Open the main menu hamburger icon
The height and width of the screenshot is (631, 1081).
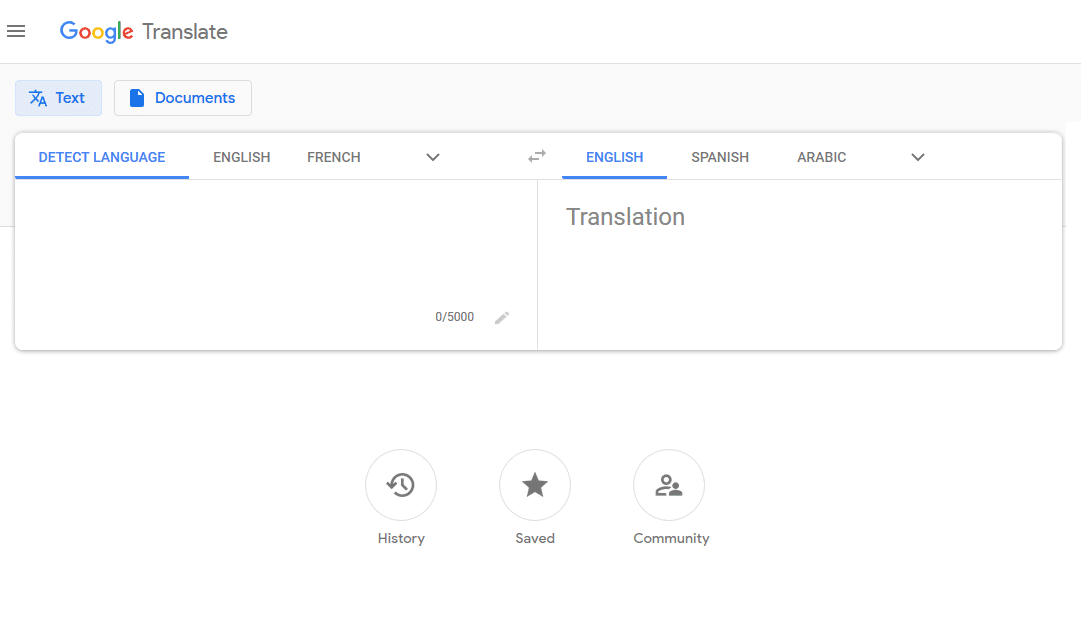click(16, 32)
